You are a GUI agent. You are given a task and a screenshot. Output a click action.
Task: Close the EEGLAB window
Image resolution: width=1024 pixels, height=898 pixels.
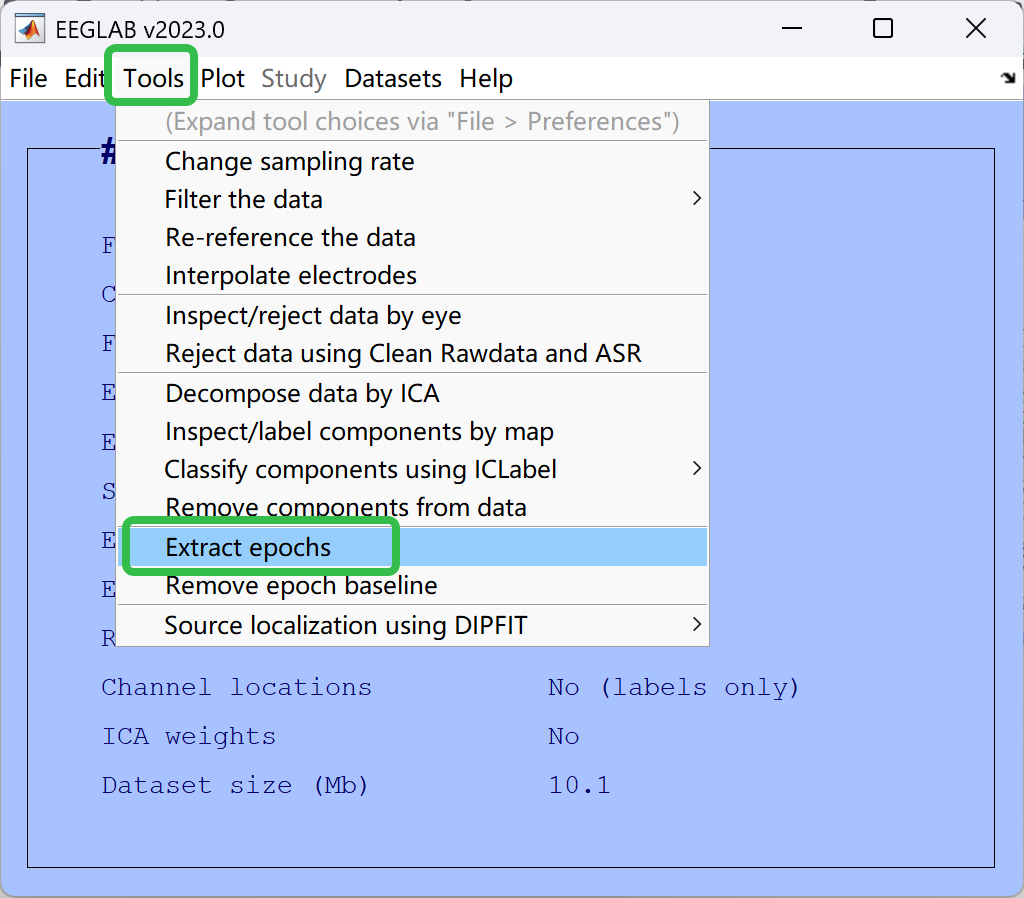pyautogui.click(x=976, y=29)
